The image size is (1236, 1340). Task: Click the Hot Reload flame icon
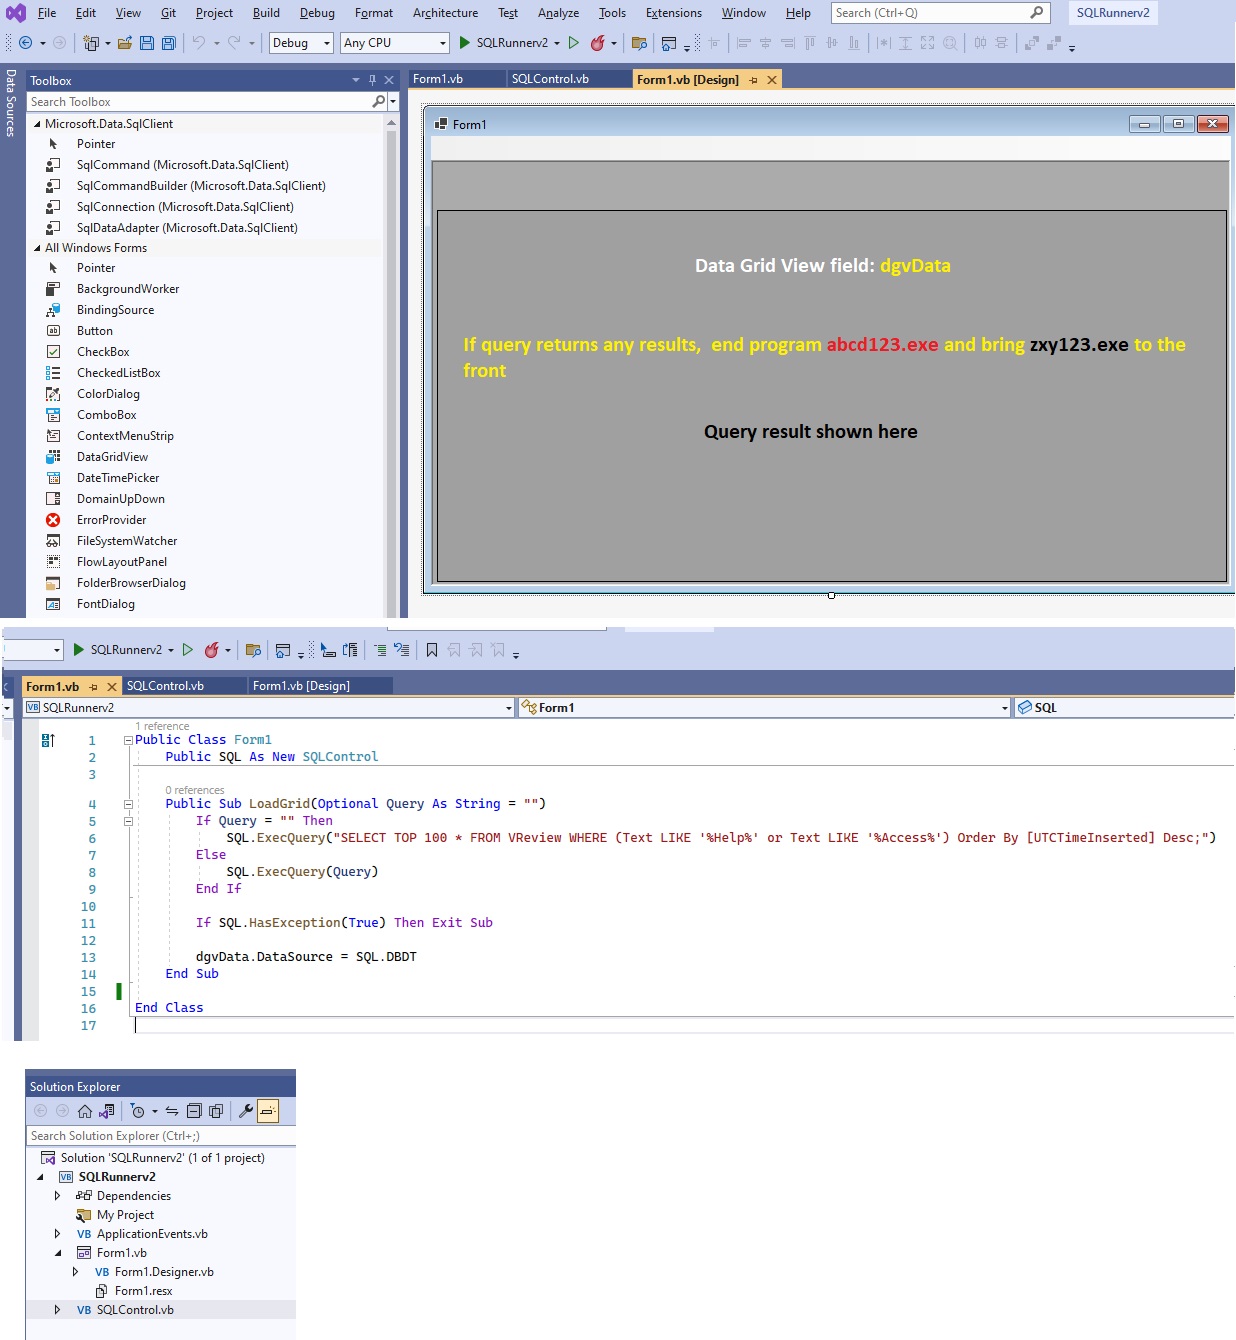[x=597, y=43]
